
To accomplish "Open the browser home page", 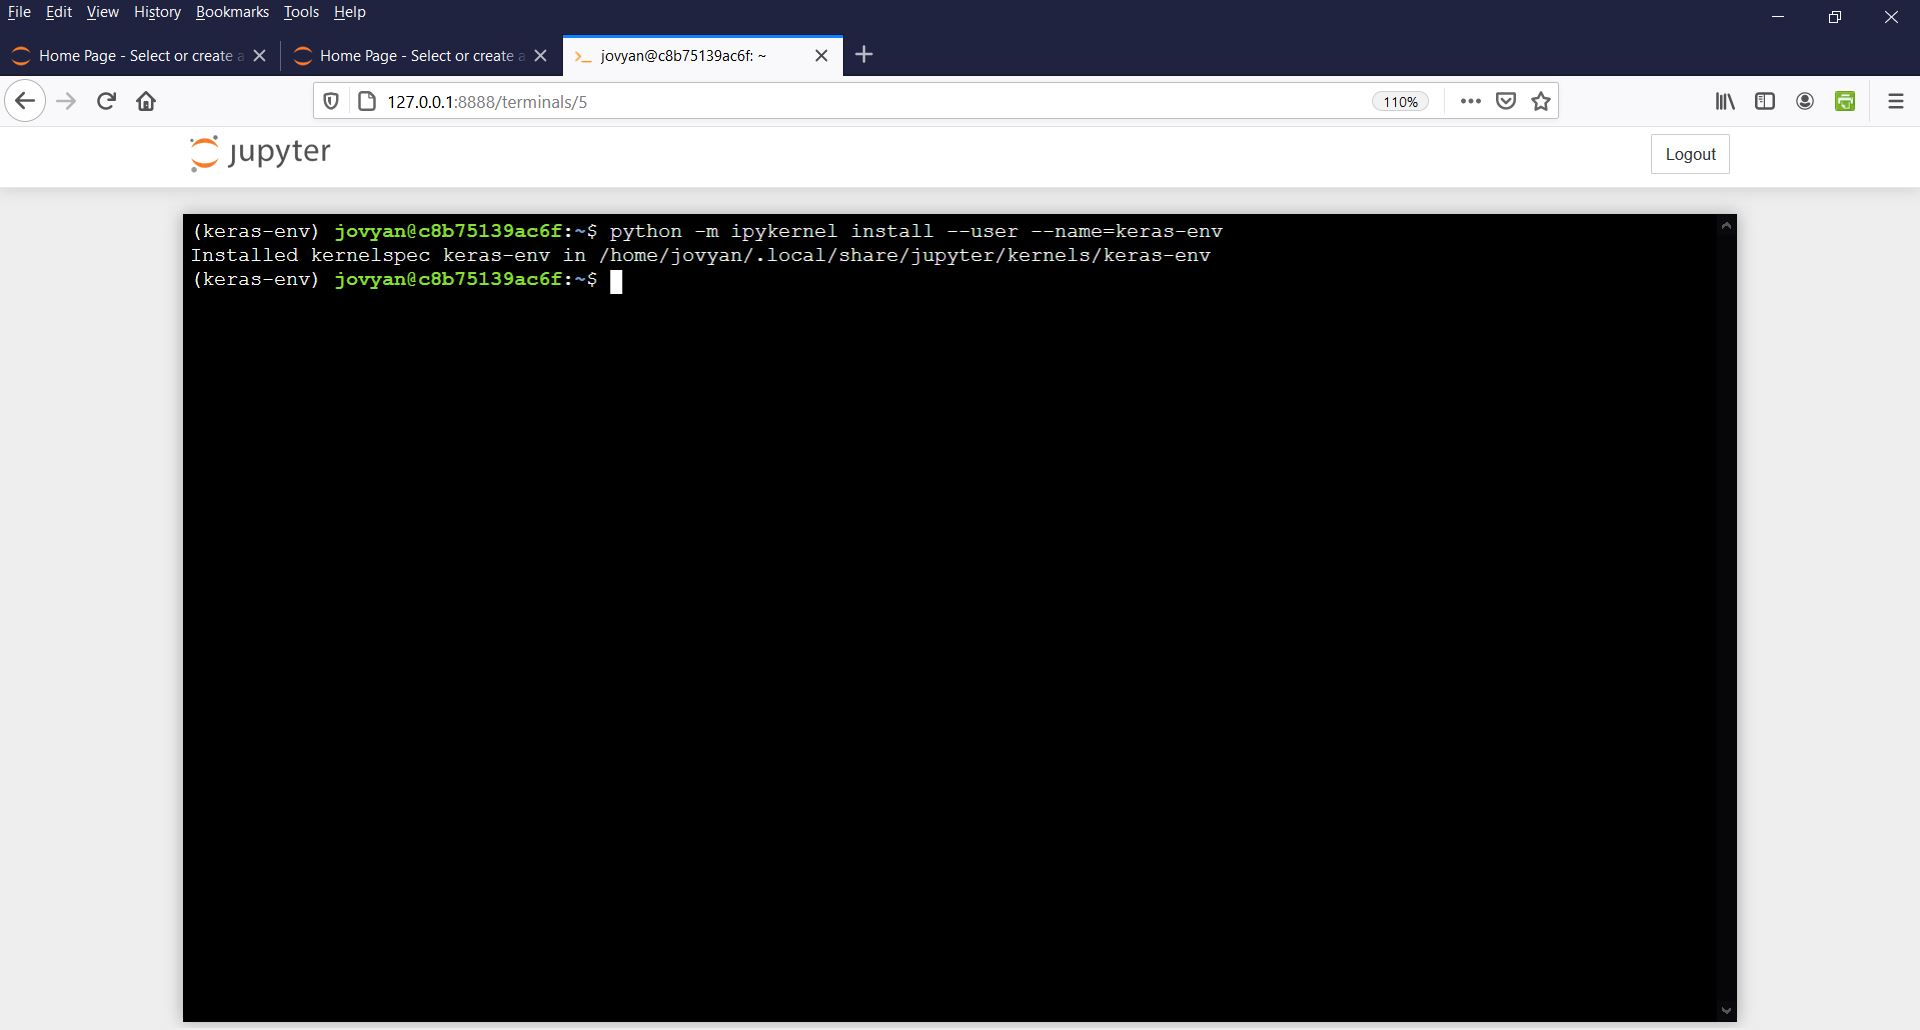I will click(146, 101).
